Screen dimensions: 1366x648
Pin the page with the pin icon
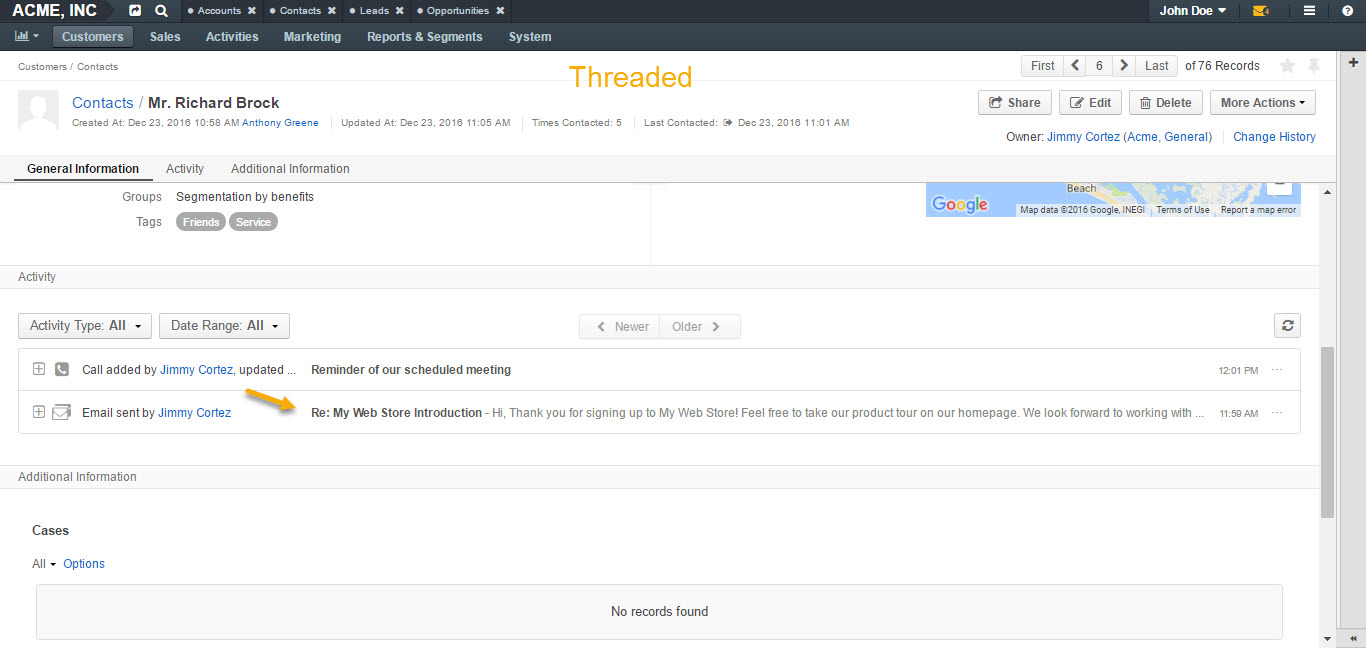[x=1314, y=66]
